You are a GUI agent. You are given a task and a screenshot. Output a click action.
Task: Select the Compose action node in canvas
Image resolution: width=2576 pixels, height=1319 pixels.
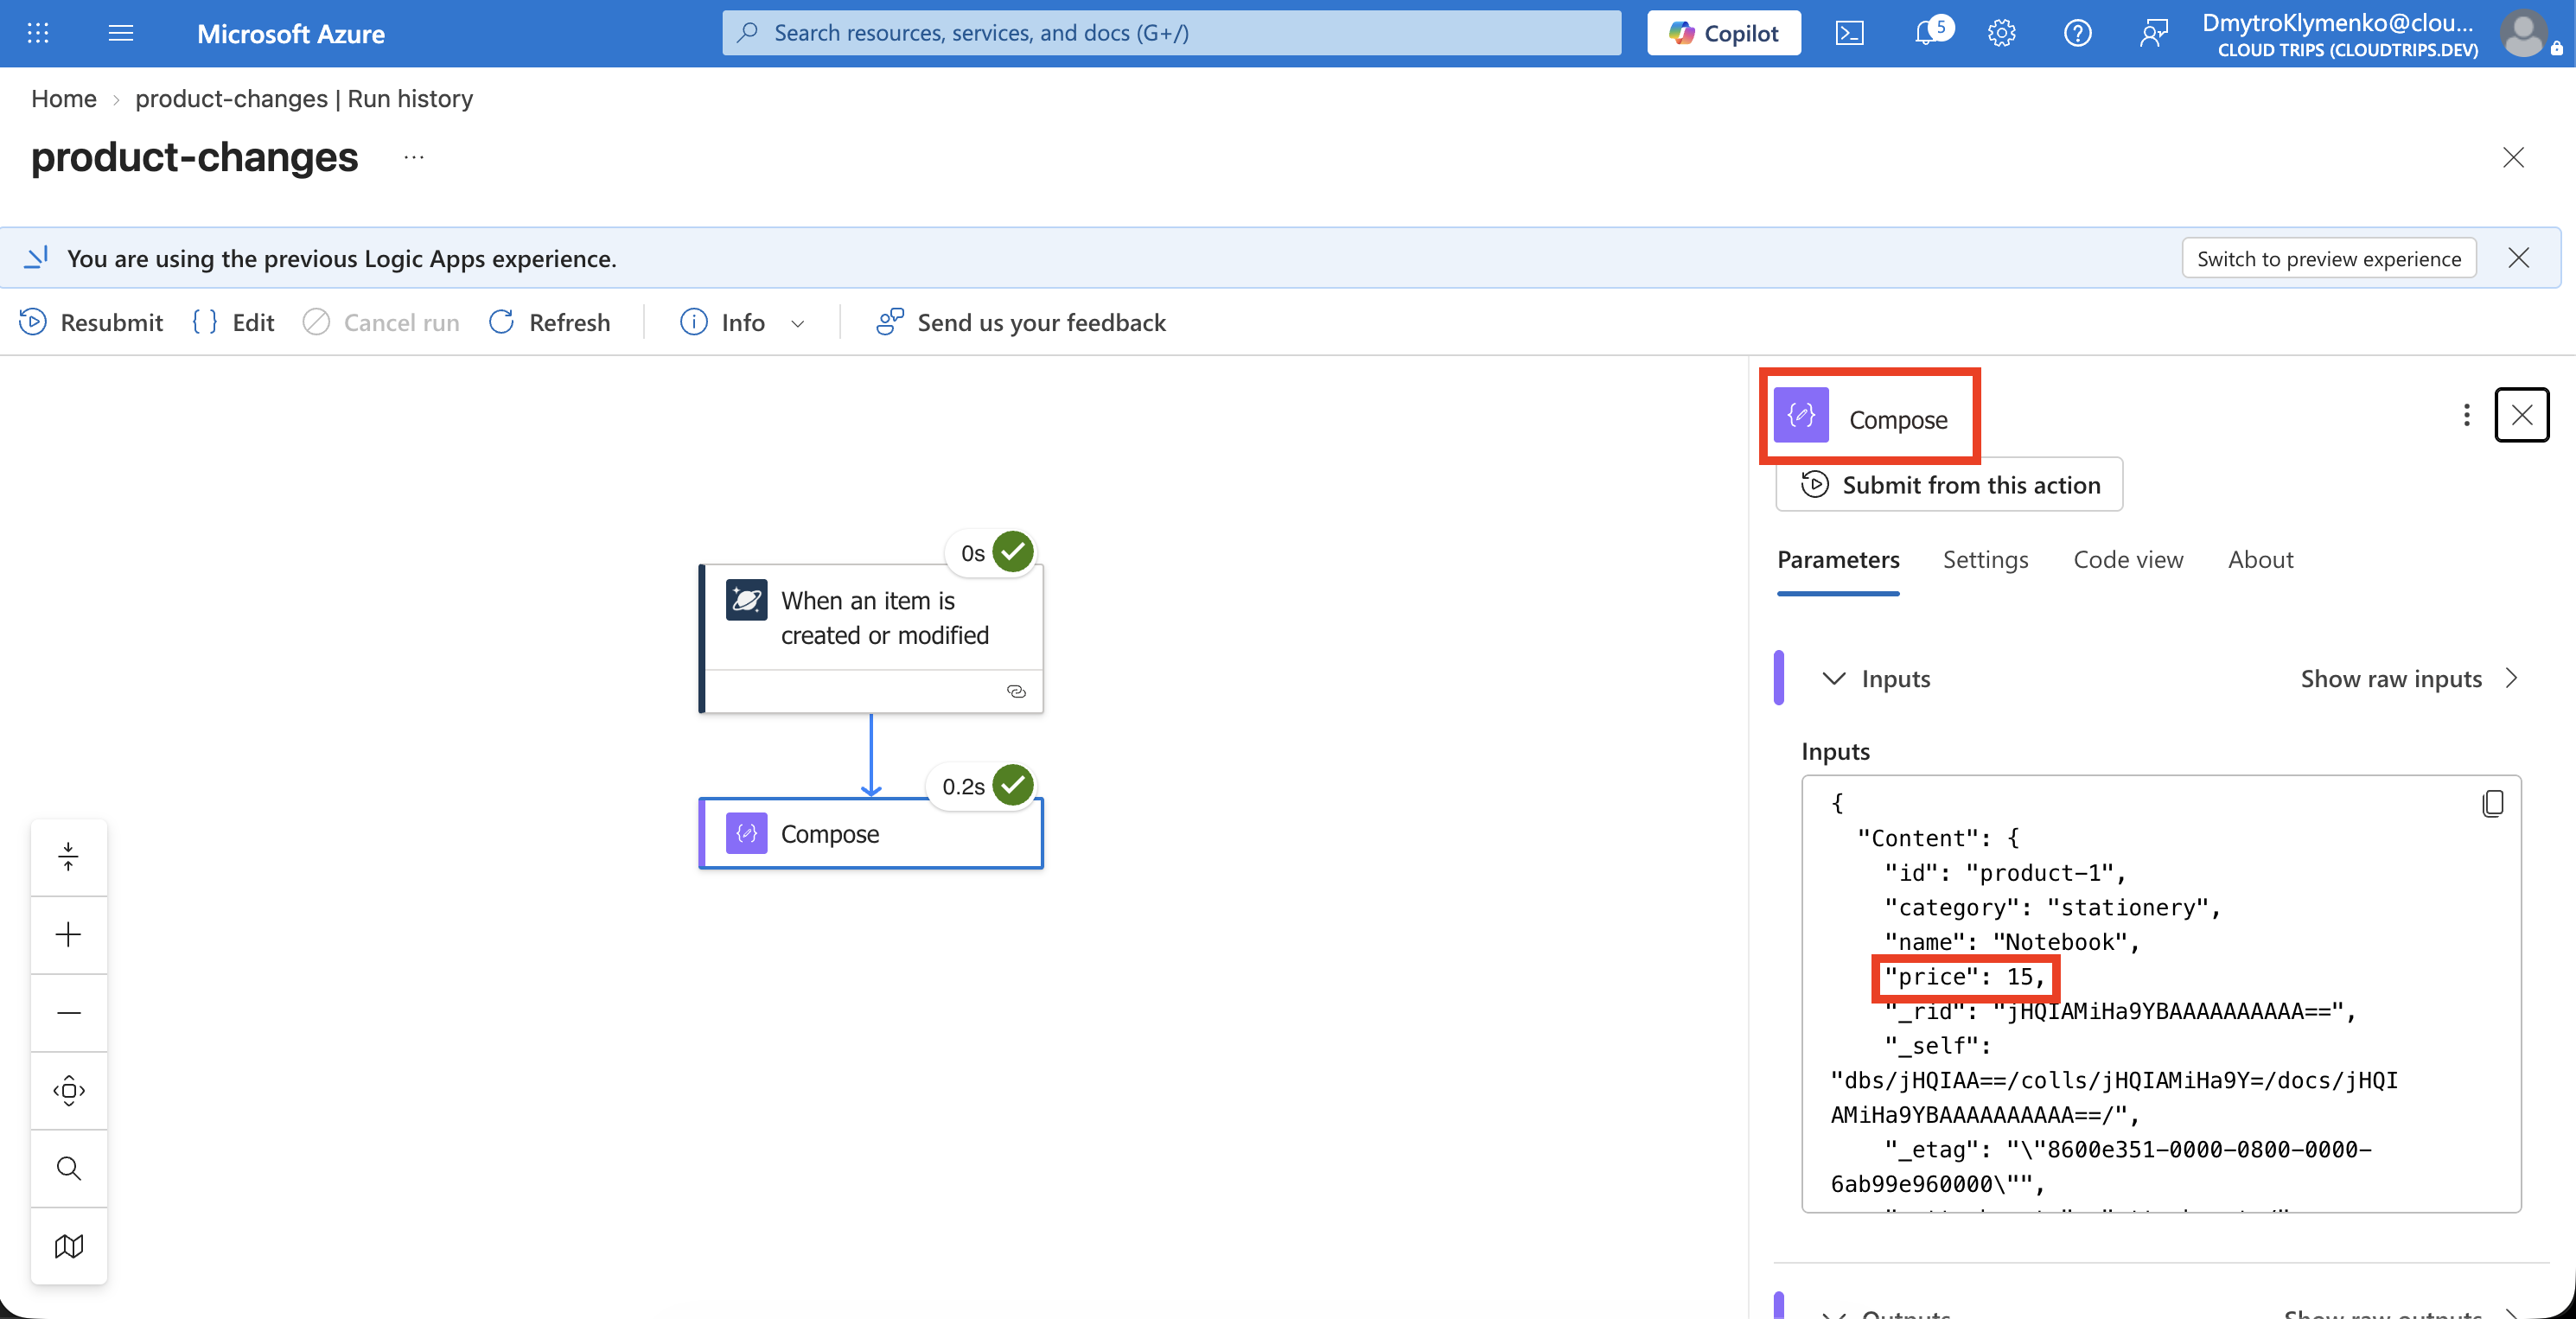coord(871,833)
